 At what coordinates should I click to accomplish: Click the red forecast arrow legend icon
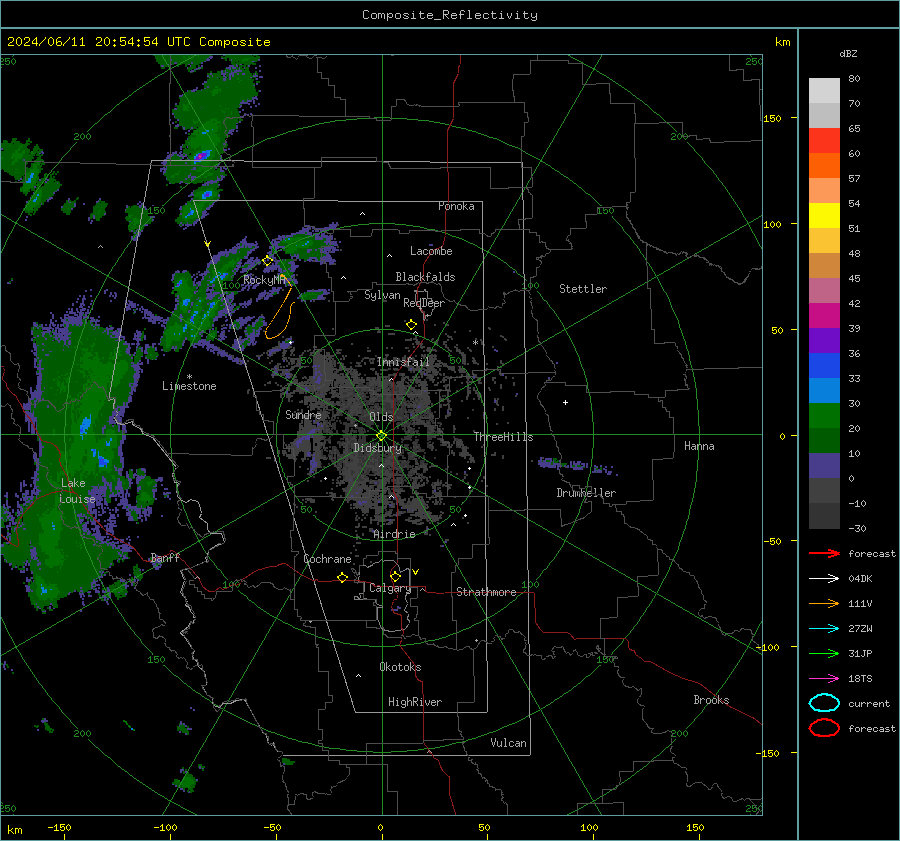click(824, 553)
